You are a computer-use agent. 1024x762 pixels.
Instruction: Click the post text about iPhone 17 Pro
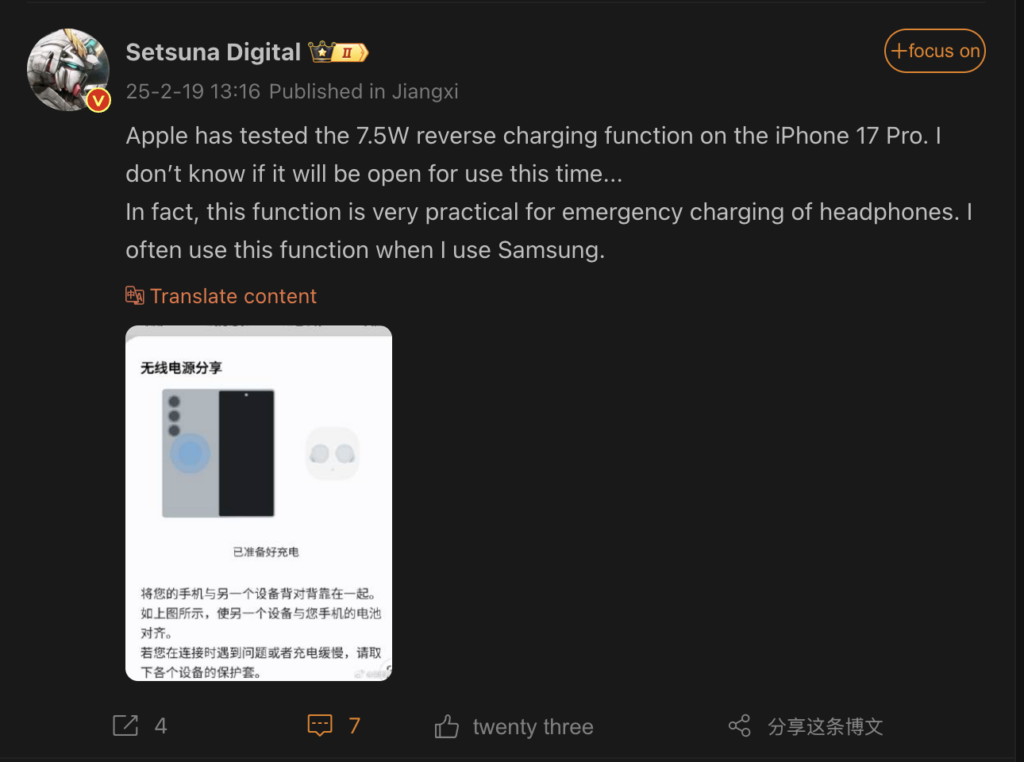pyautogui.click(x=549, y=193)
